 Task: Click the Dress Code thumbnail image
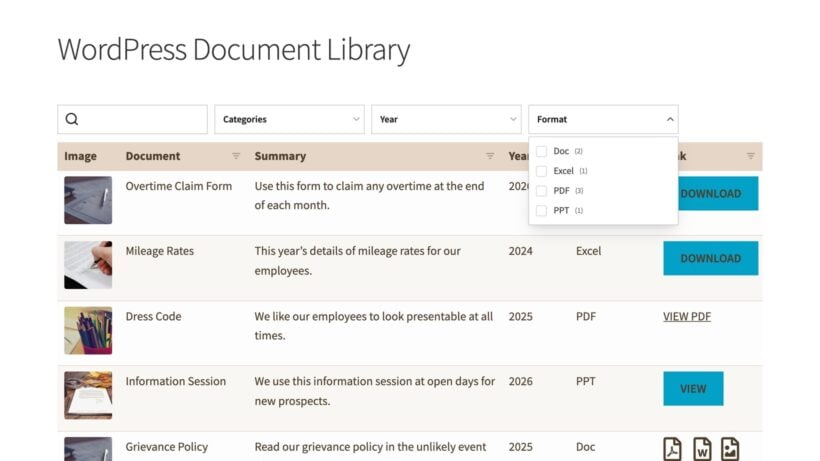88,330
